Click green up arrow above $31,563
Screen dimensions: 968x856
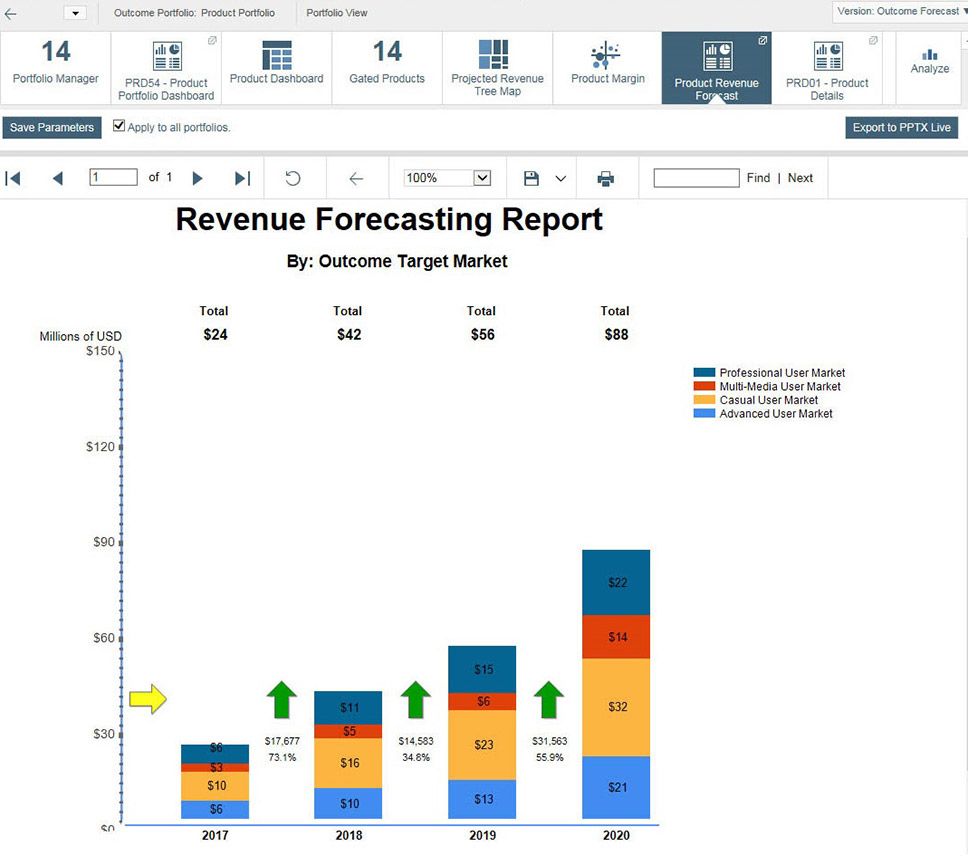point(549,700)
